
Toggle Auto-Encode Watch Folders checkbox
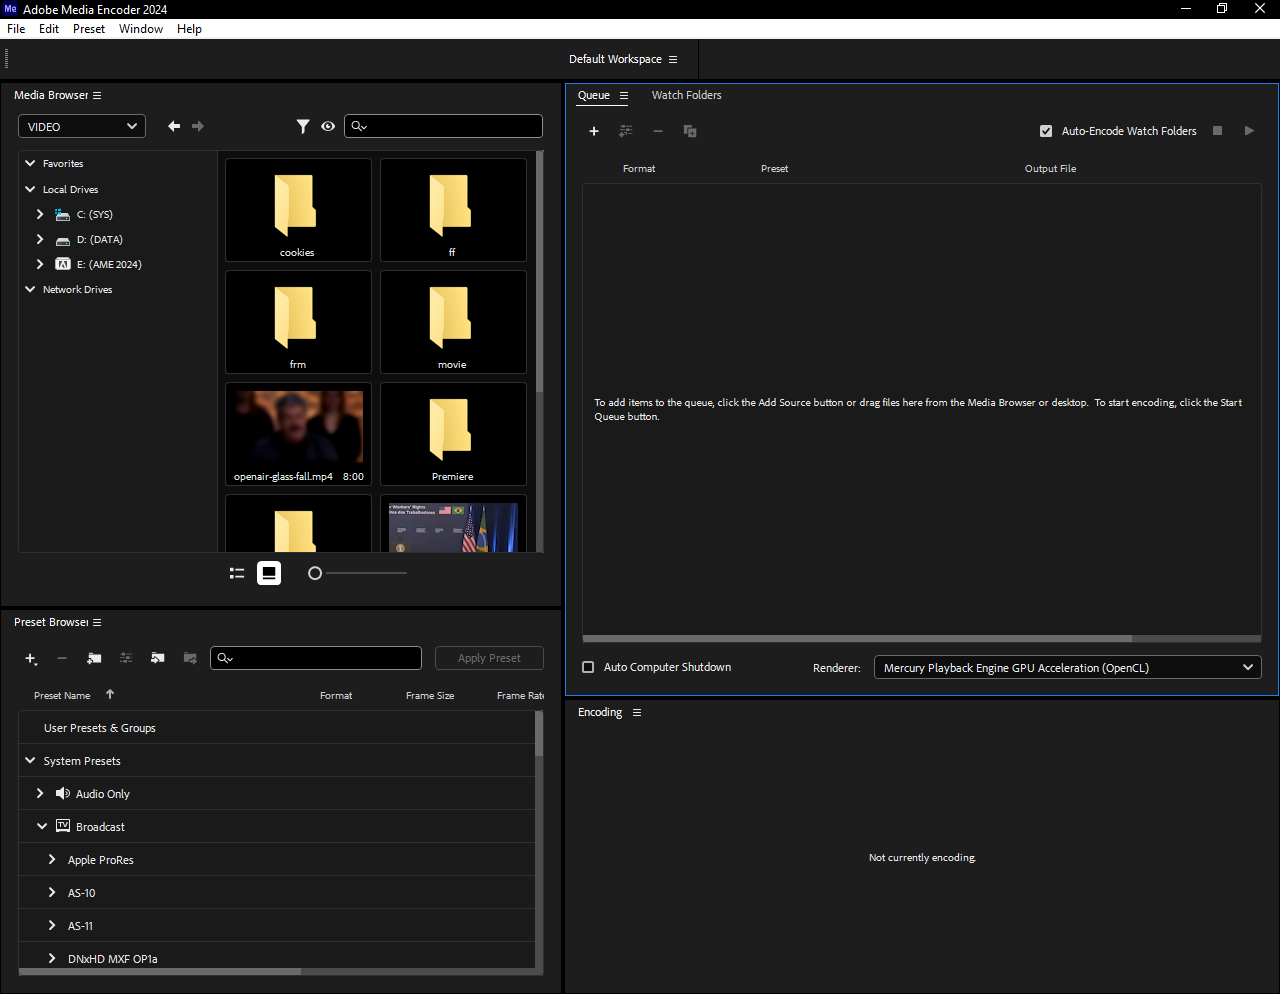coord(1046,131)
